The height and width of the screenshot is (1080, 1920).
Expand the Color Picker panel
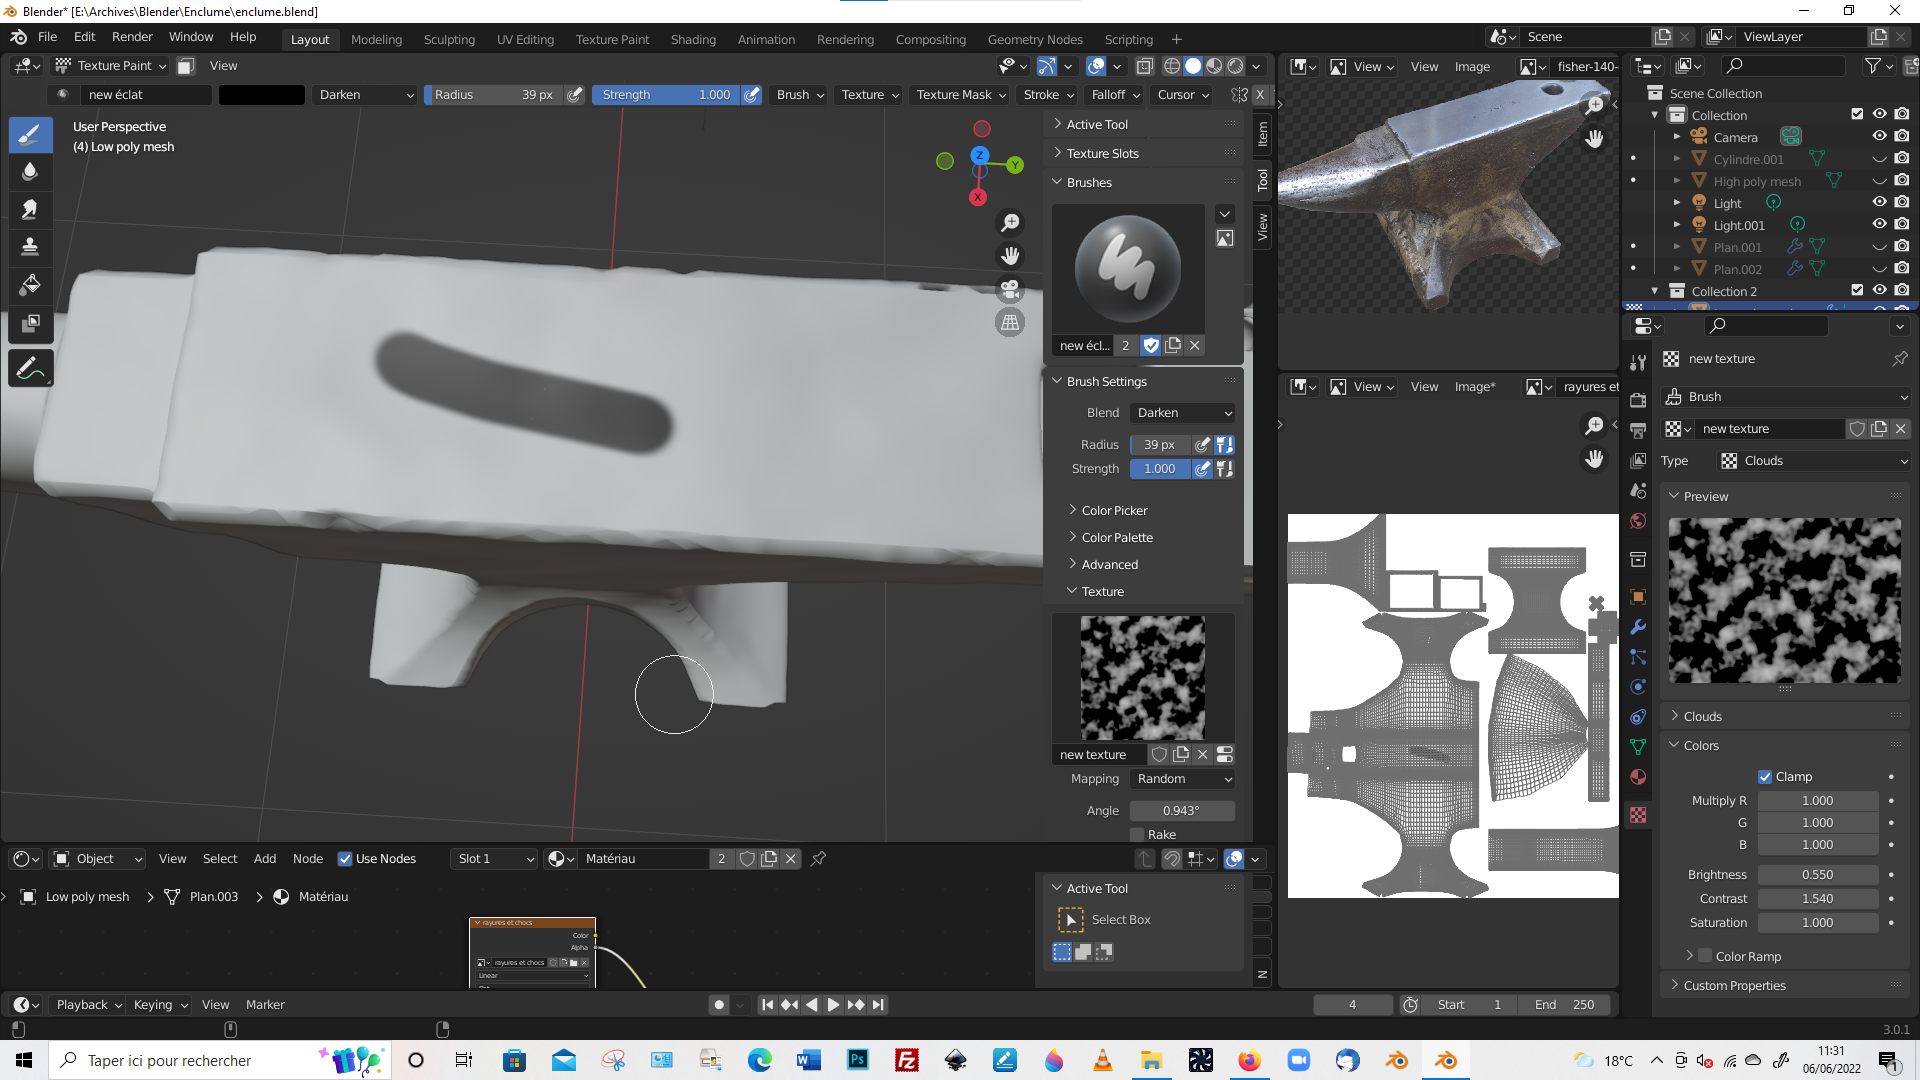1113,511
